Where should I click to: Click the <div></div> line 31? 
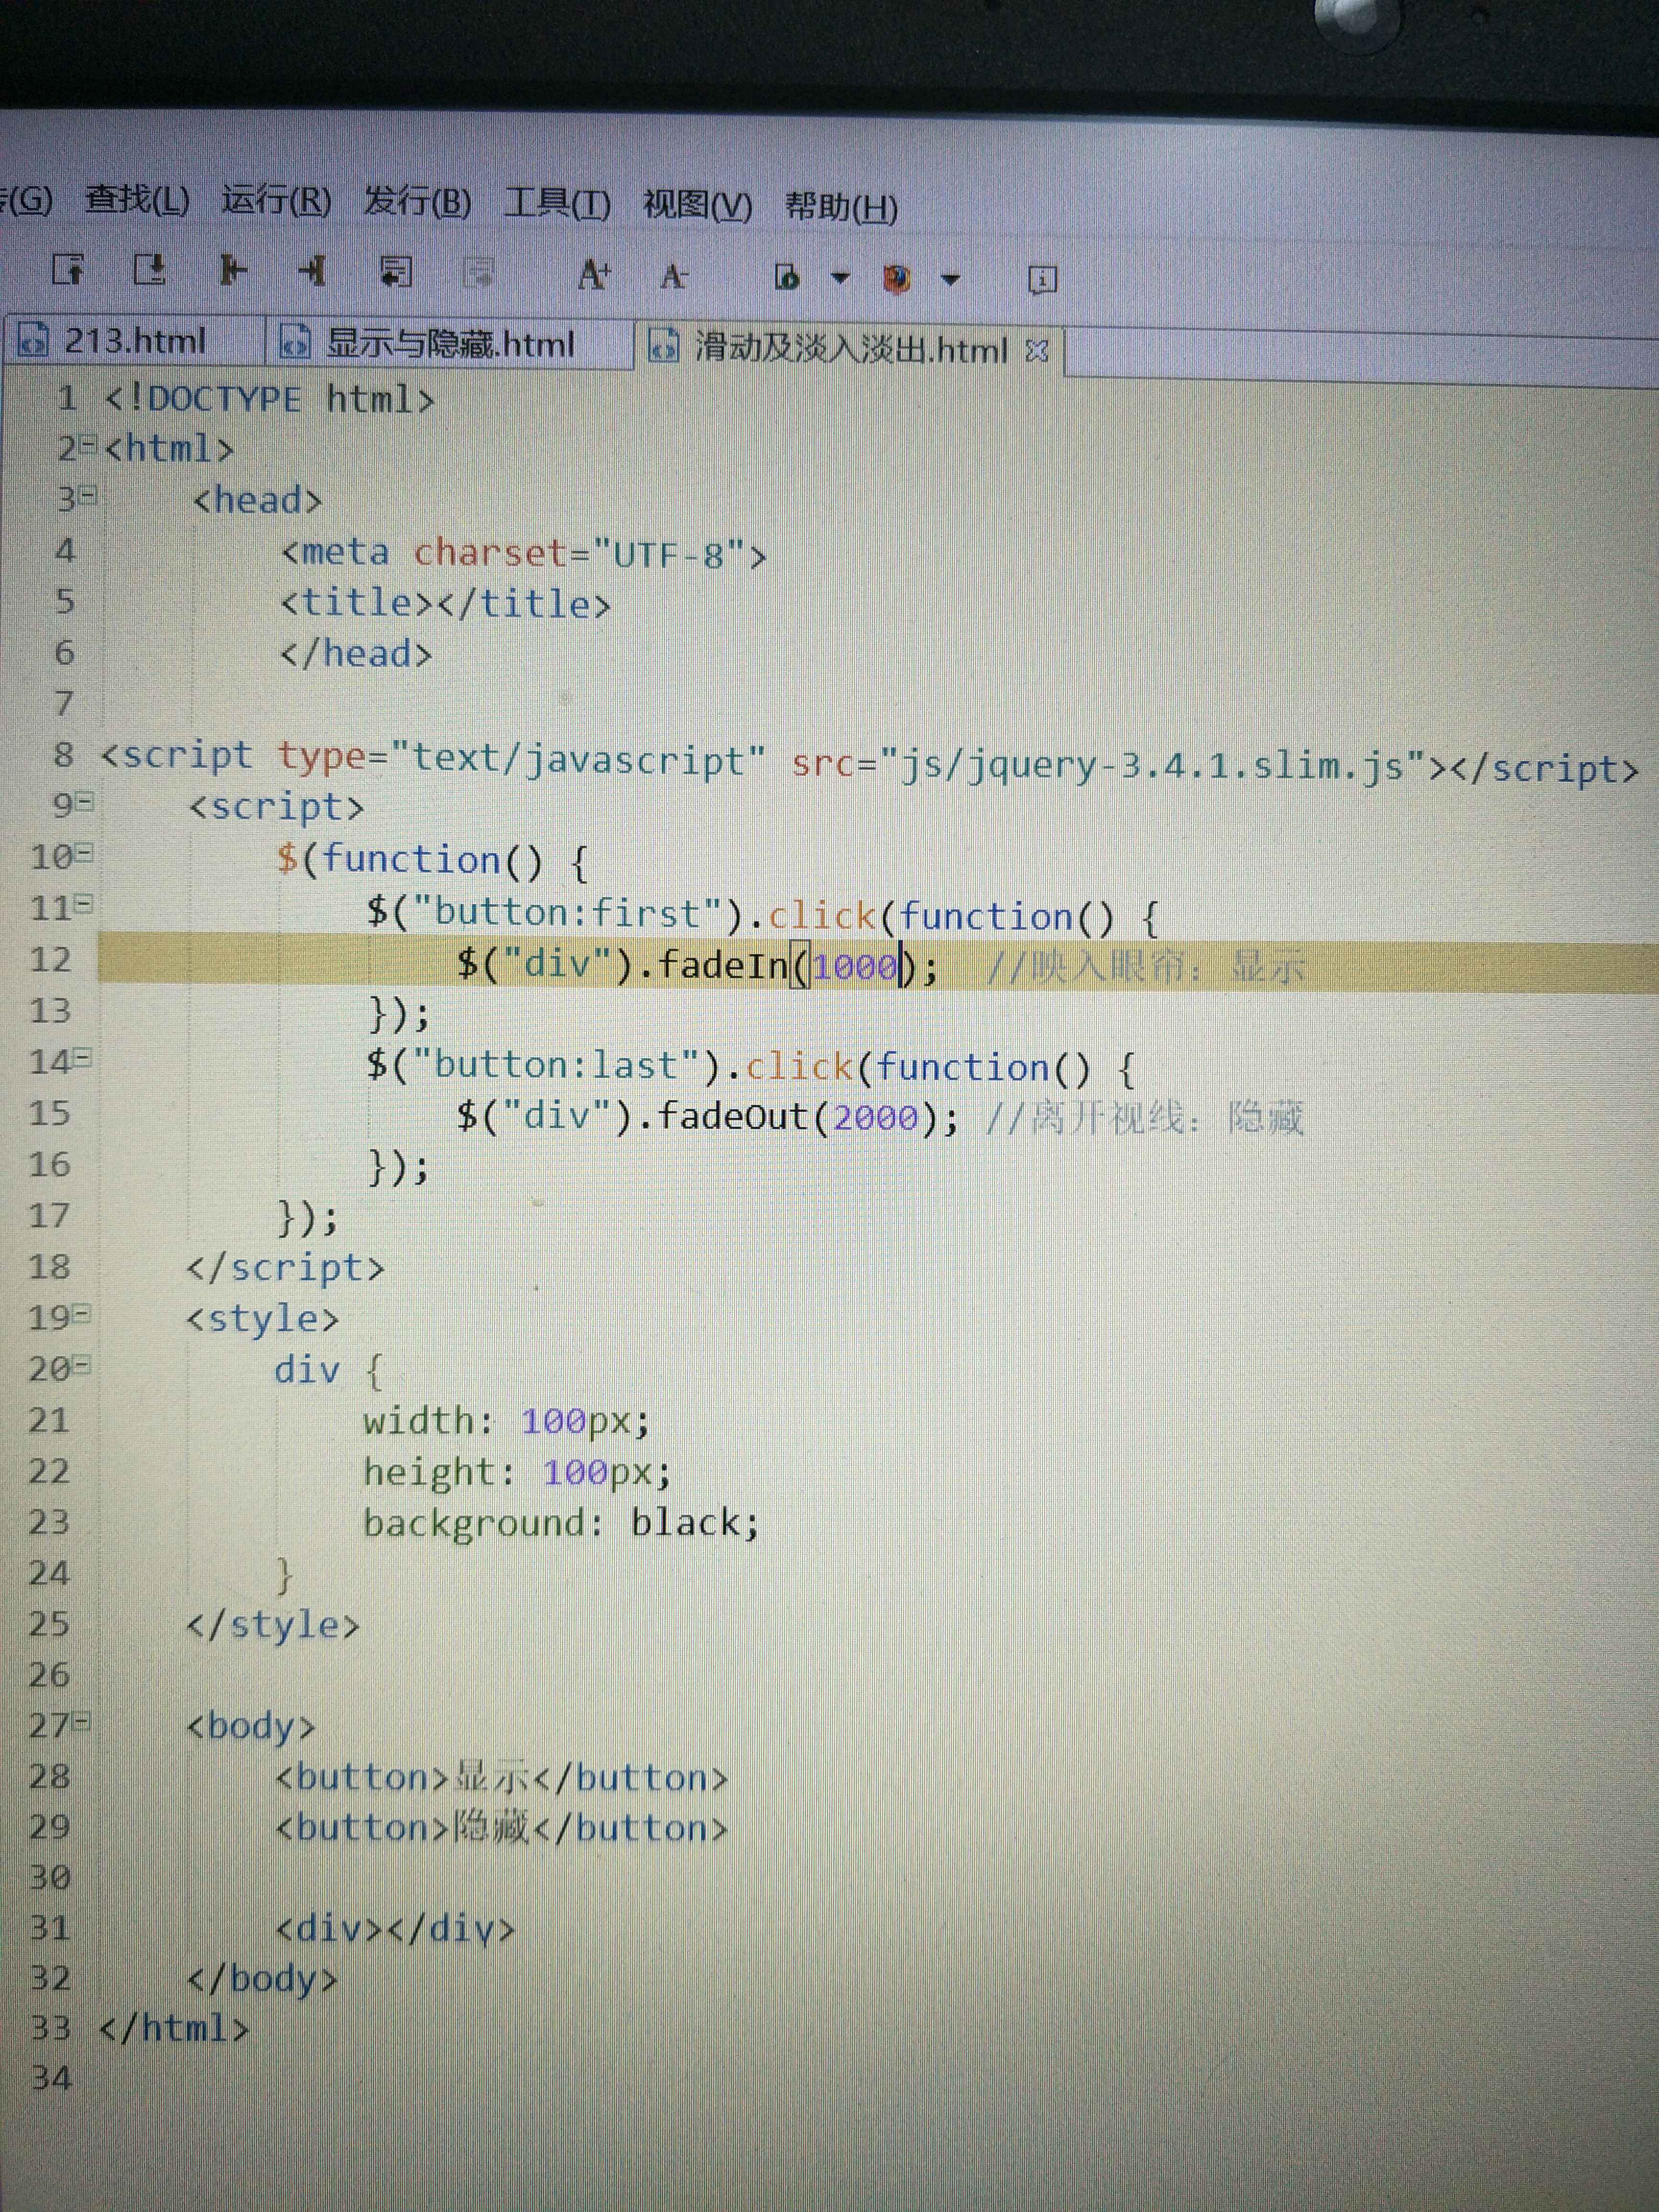coord(395,1928)
